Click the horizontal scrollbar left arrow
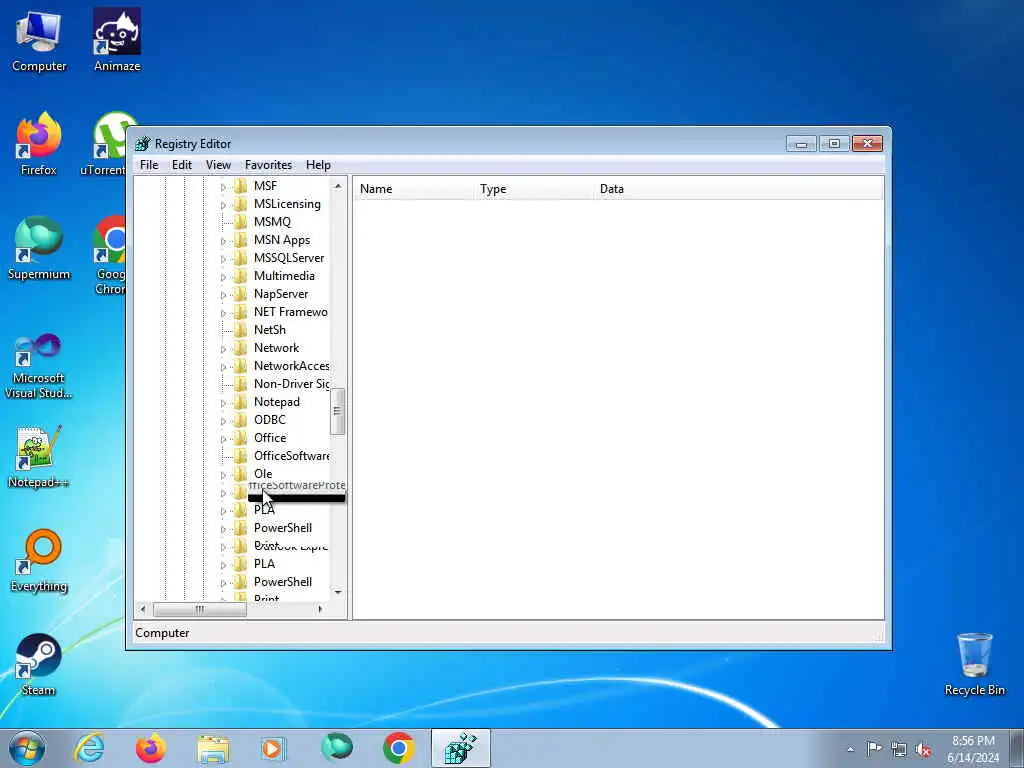 143,609
